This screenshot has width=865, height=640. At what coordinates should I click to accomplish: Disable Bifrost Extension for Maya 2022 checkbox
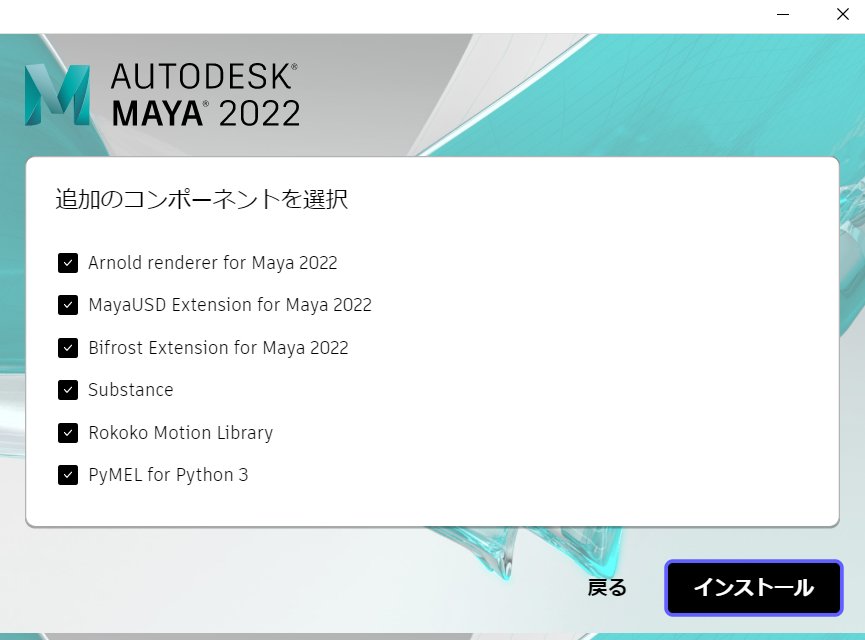[68, 348]
